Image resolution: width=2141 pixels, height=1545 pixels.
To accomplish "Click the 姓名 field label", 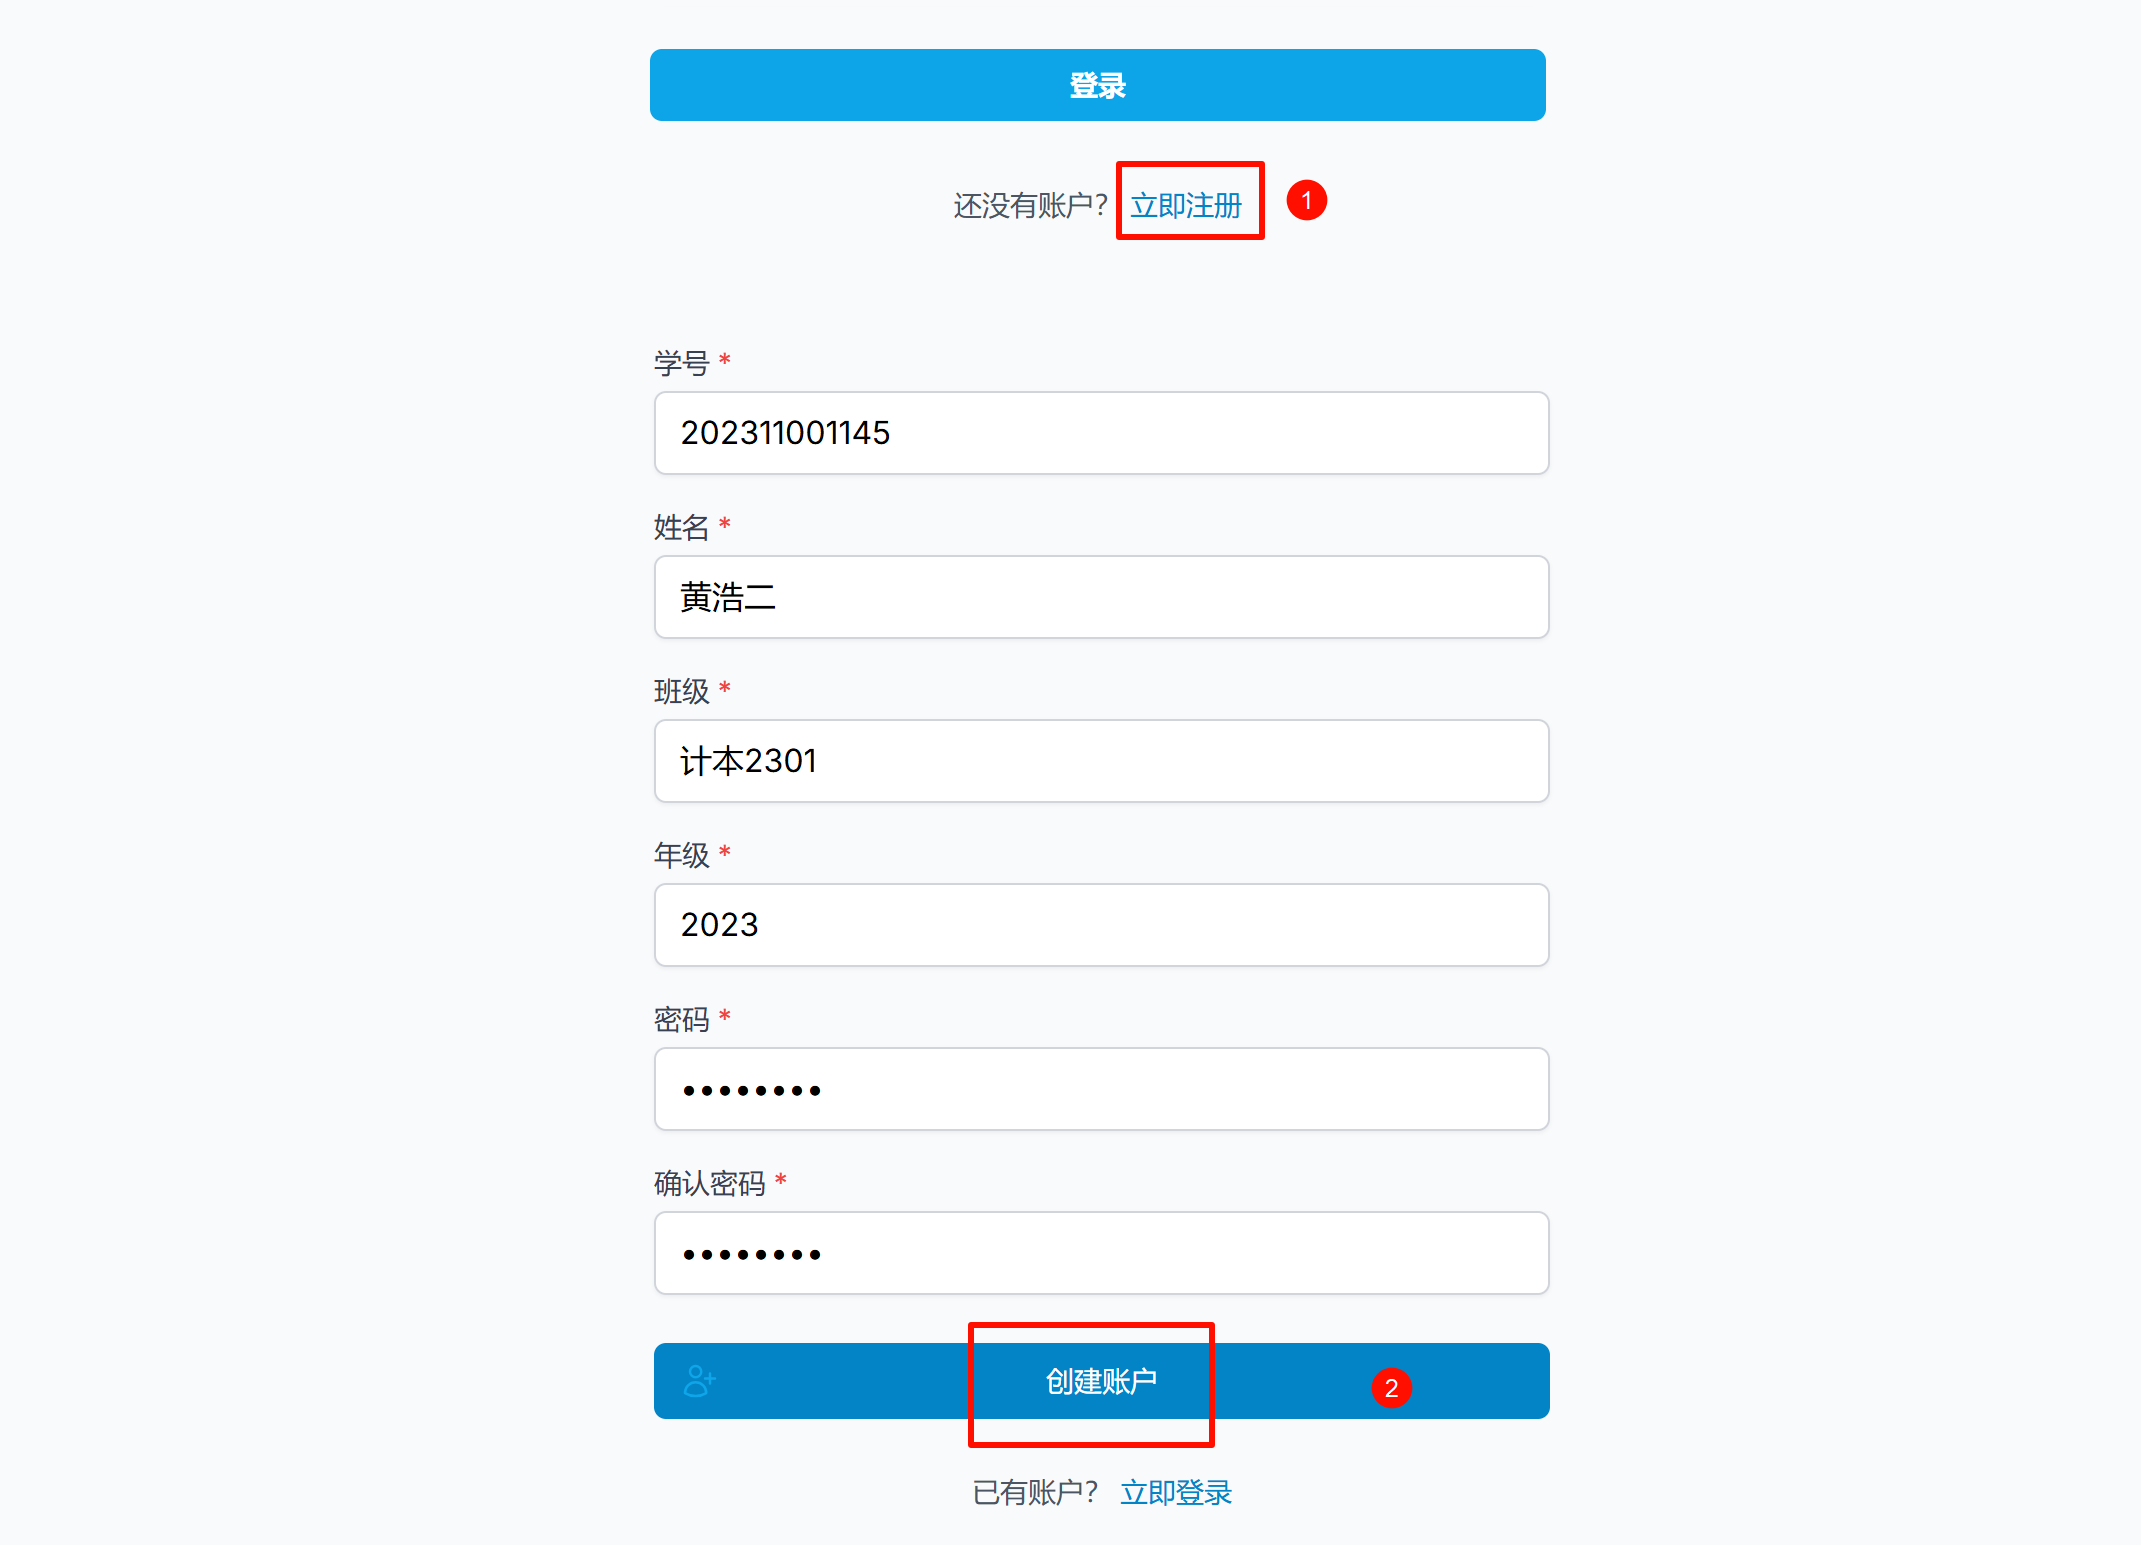I will tap(681, 527).
